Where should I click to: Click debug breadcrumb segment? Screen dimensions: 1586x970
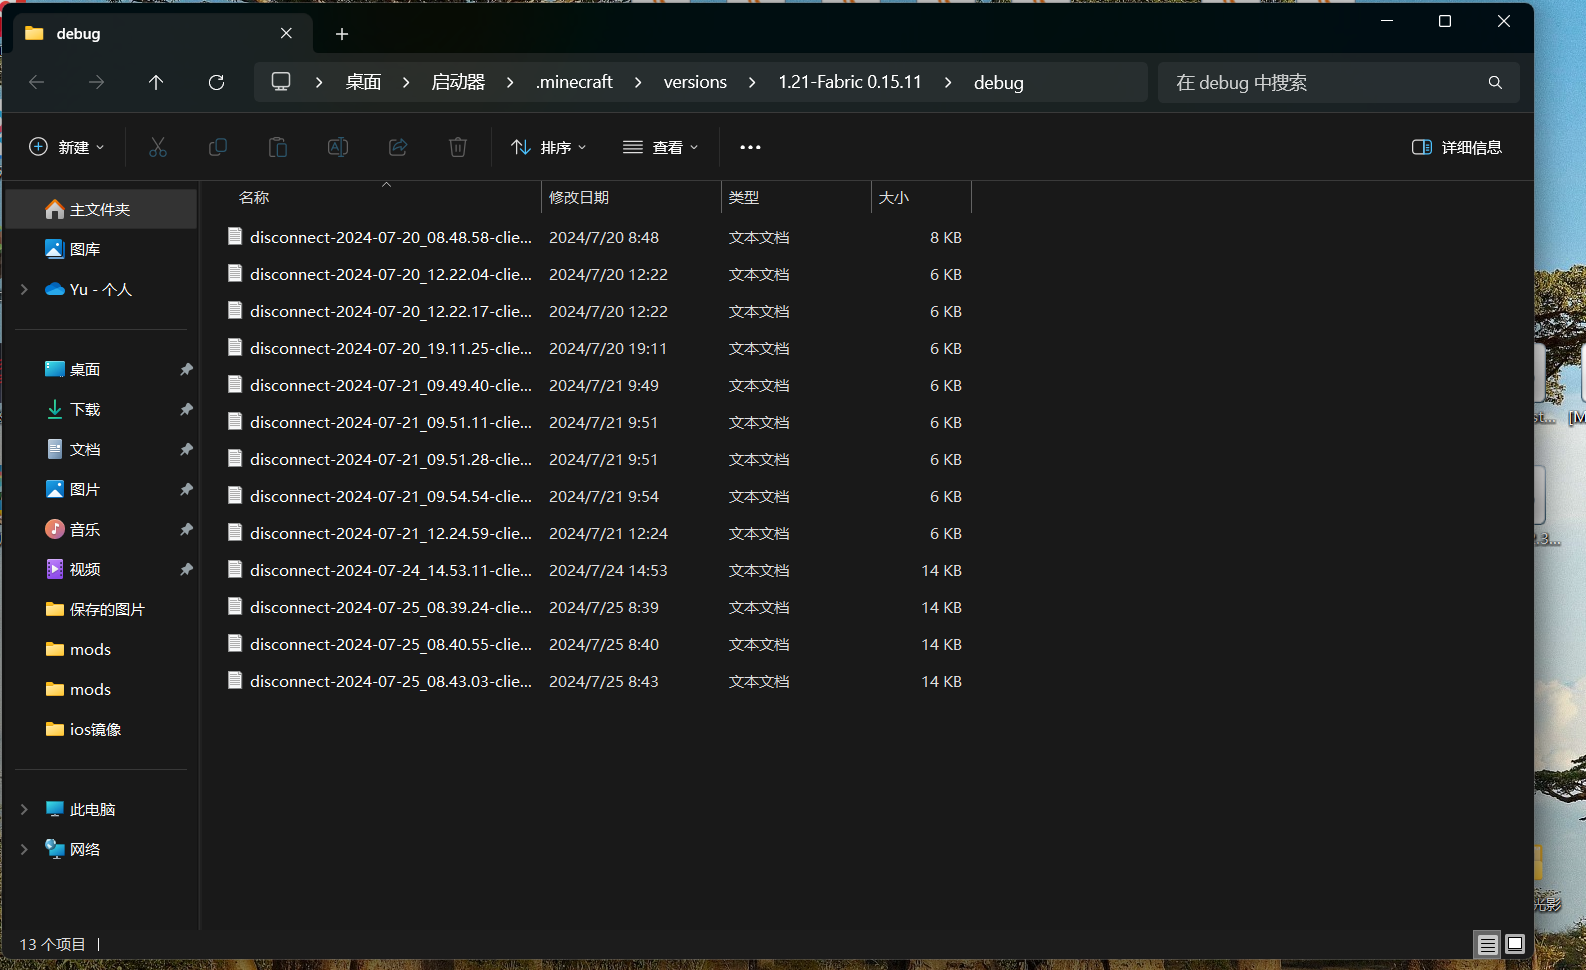click(999, 82)
